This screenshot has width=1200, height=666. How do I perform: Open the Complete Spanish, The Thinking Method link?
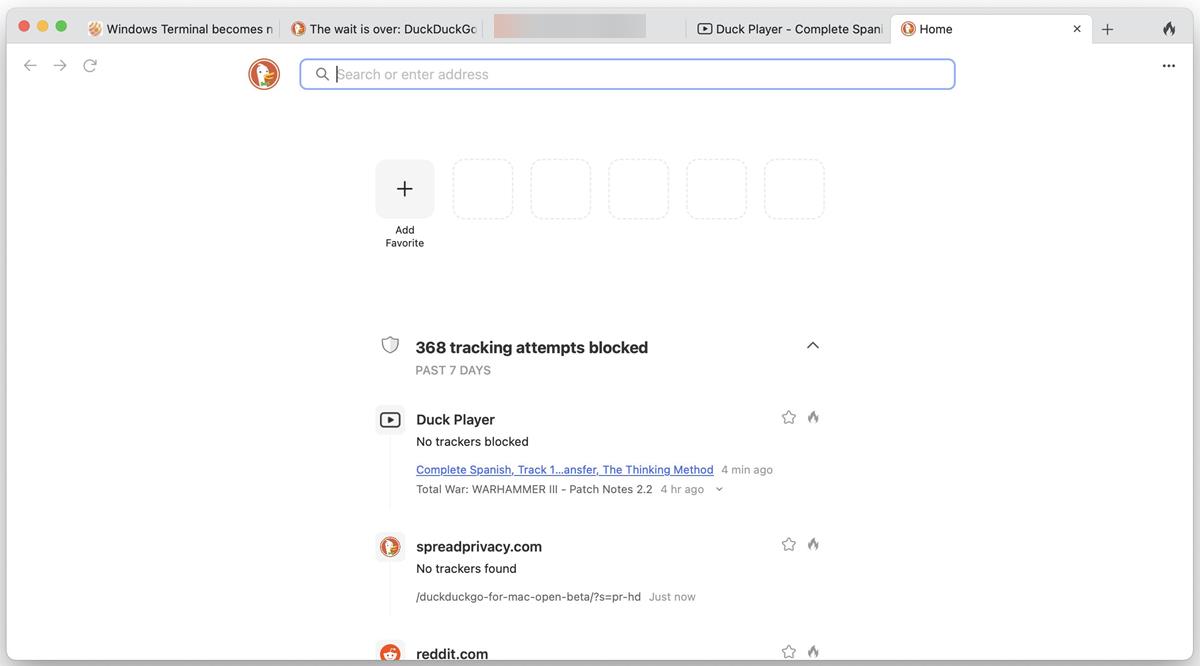[x=565, y=469]
